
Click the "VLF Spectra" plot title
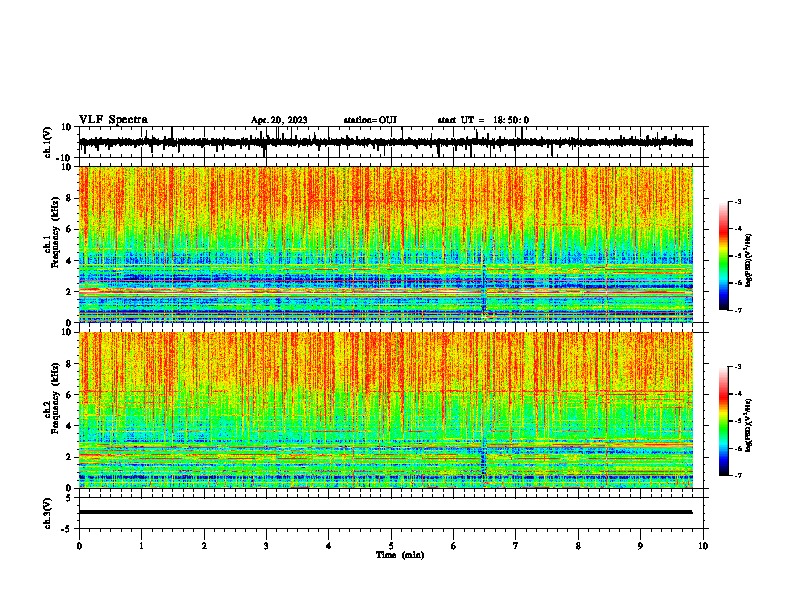(113, 120)
